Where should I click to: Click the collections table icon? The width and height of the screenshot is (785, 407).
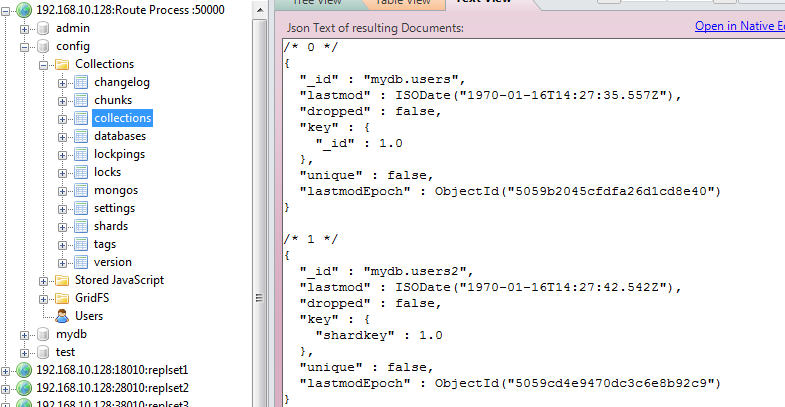click(x=81, y=118)
